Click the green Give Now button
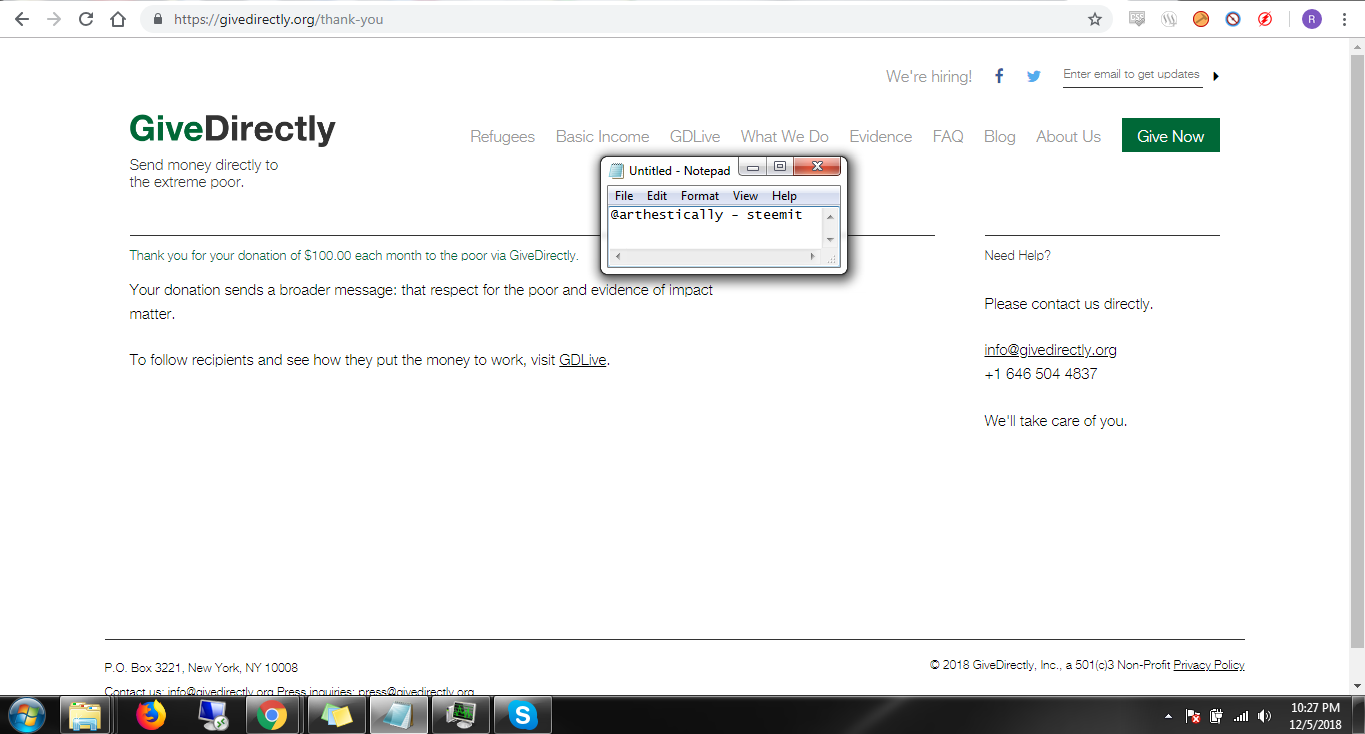Image resolution: width=1365 pixels, height=734 pixels. coord(1171,136)
